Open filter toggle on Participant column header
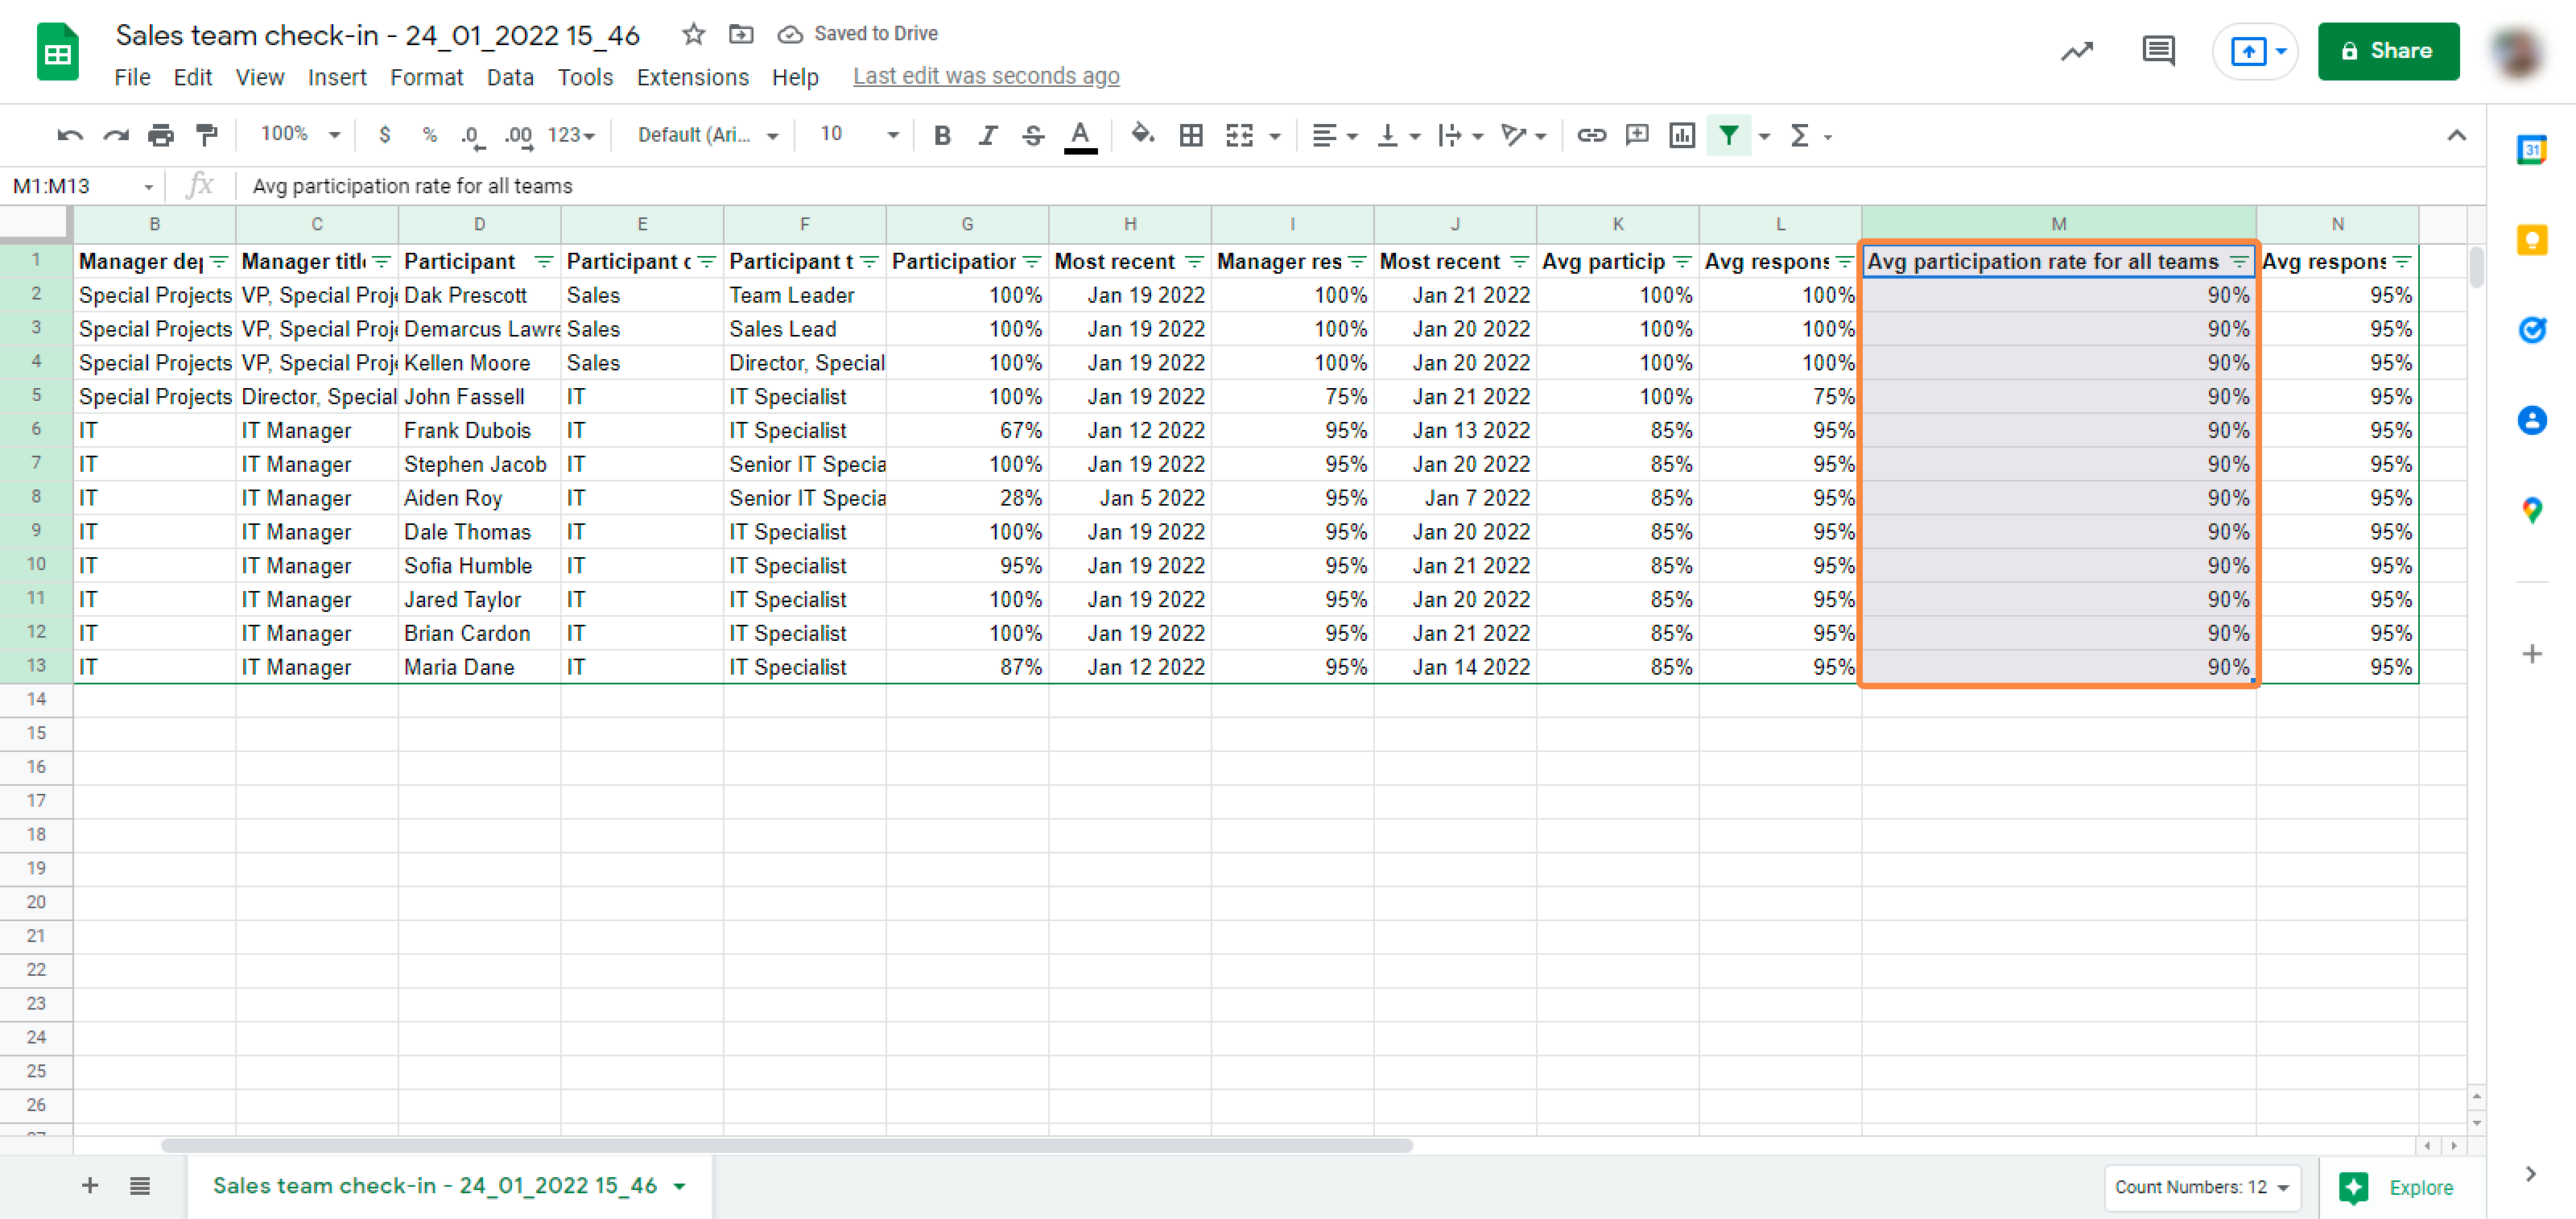Image resolution: width=2576 pixels, height=1219 pixels. tap(543, 262)
